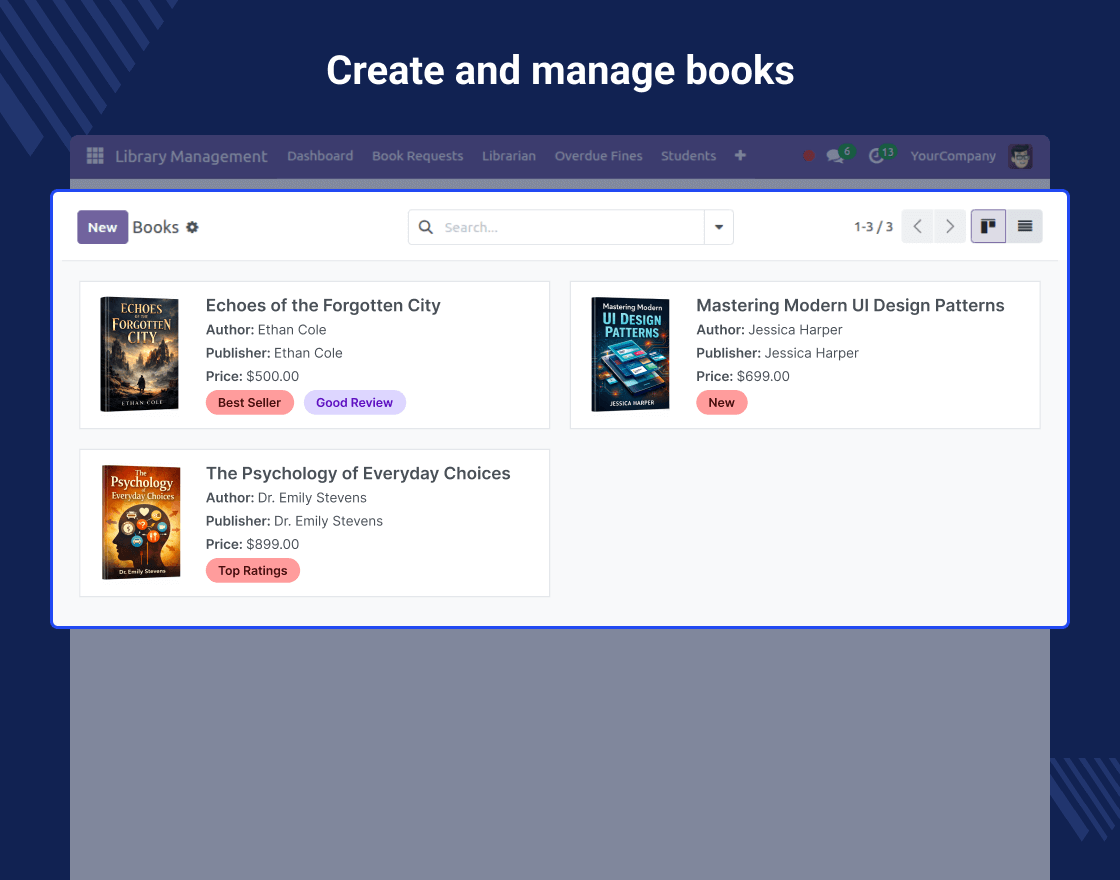Open the user avatar menu

point(1021,156)
